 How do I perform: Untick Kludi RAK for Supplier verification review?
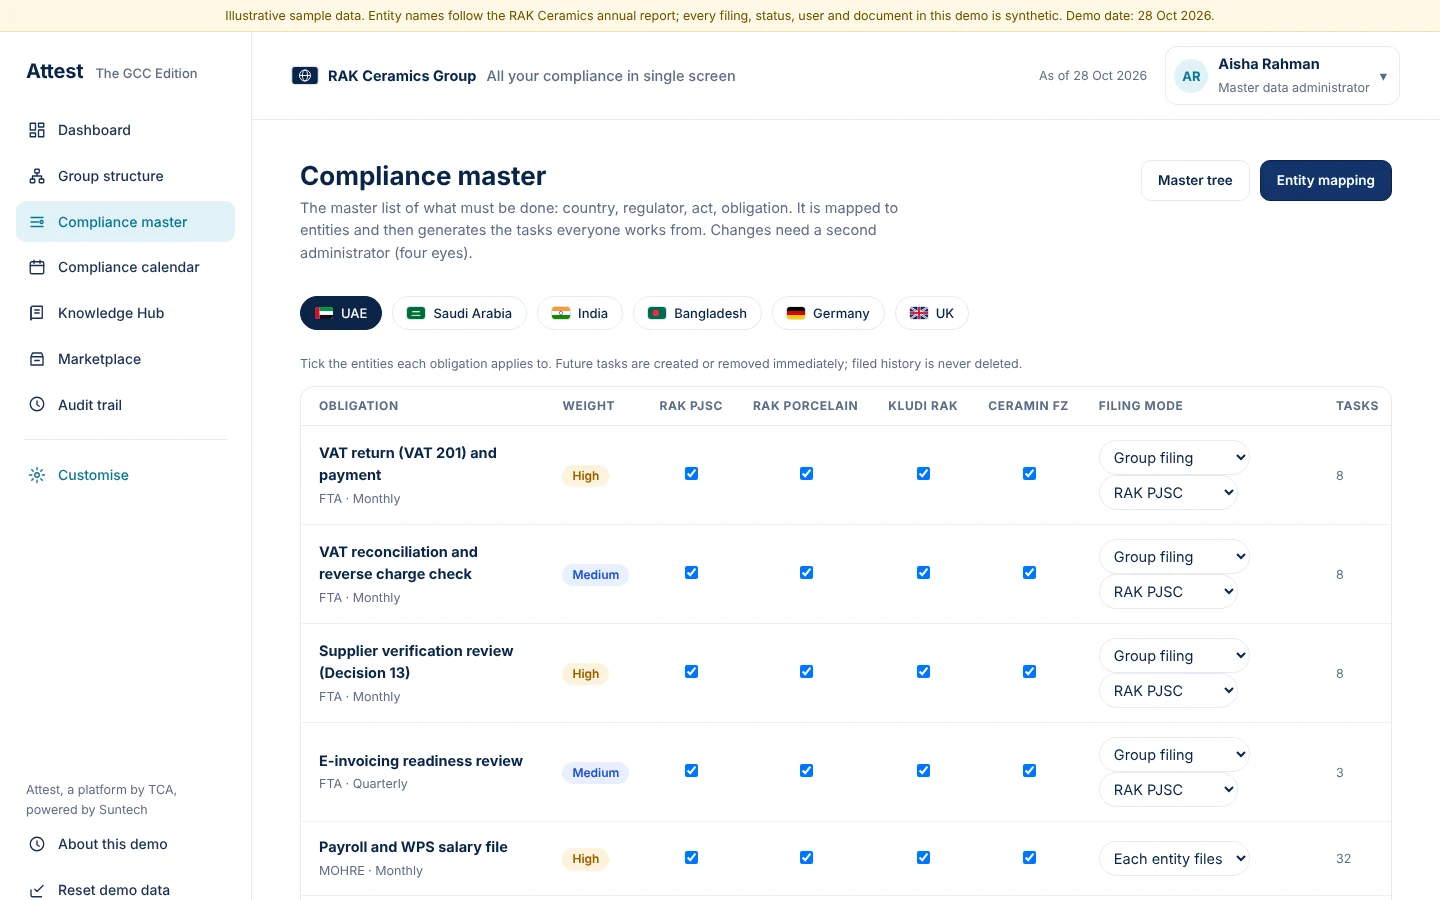point(923,672)
